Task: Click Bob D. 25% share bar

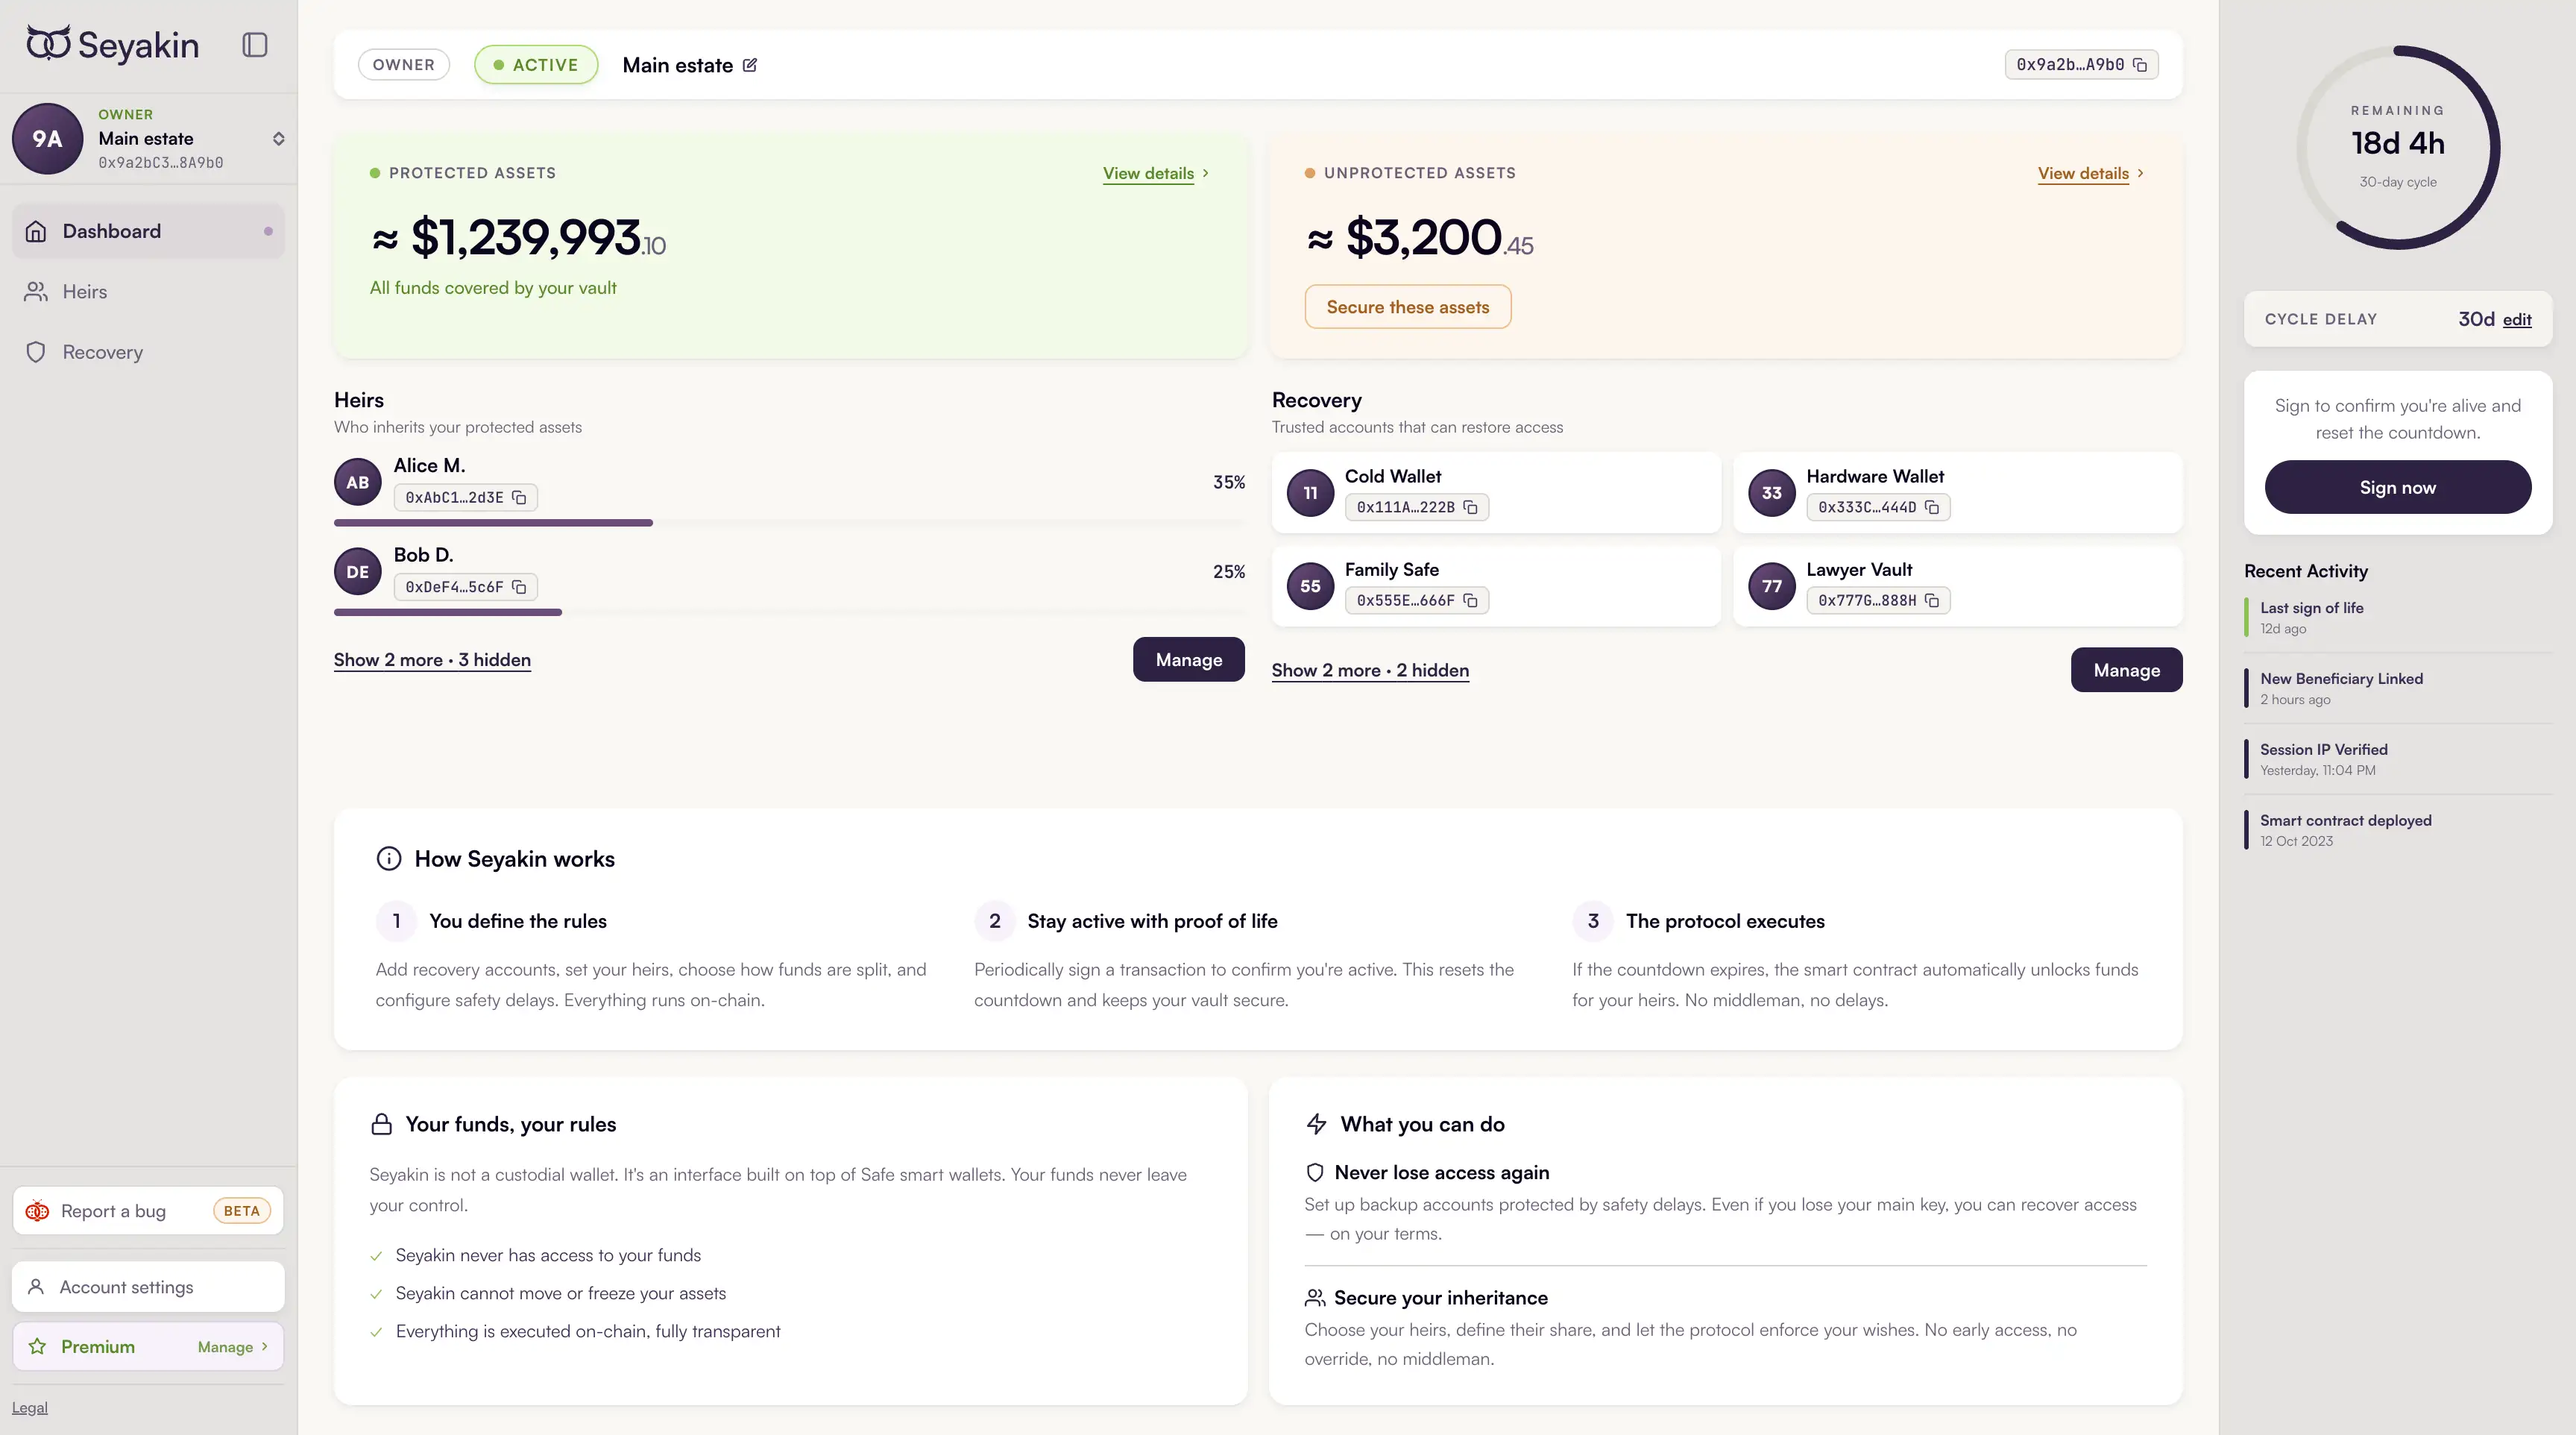Action: pyautogui.click(x=789, y=612)
